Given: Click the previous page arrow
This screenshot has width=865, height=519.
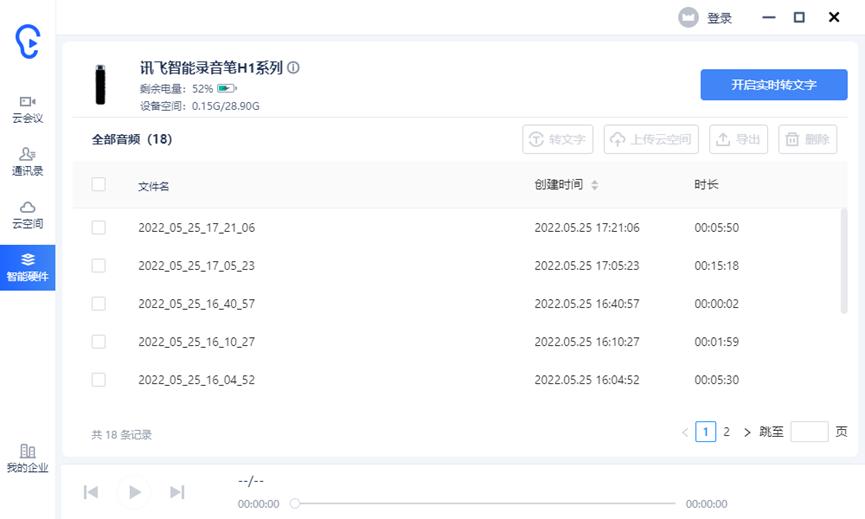Looking at the screenshot, I should 685,432.
